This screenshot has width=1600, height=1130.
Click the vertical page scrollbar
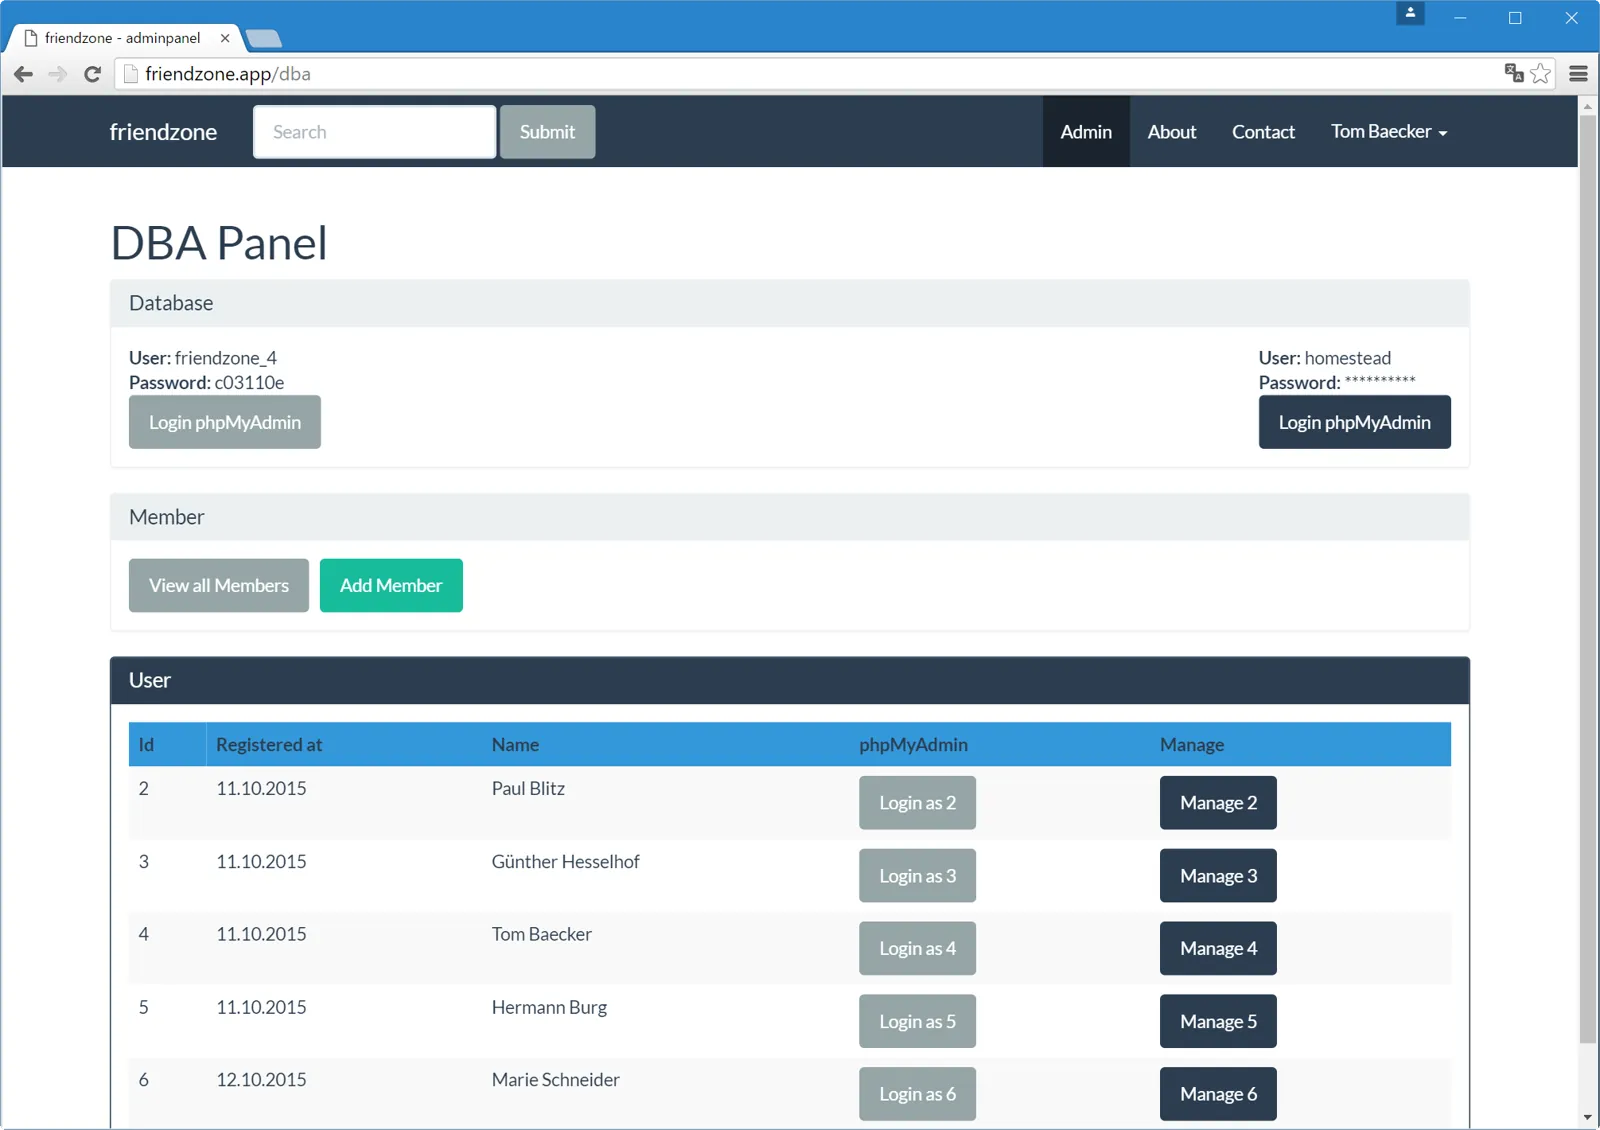point(1587,580)
